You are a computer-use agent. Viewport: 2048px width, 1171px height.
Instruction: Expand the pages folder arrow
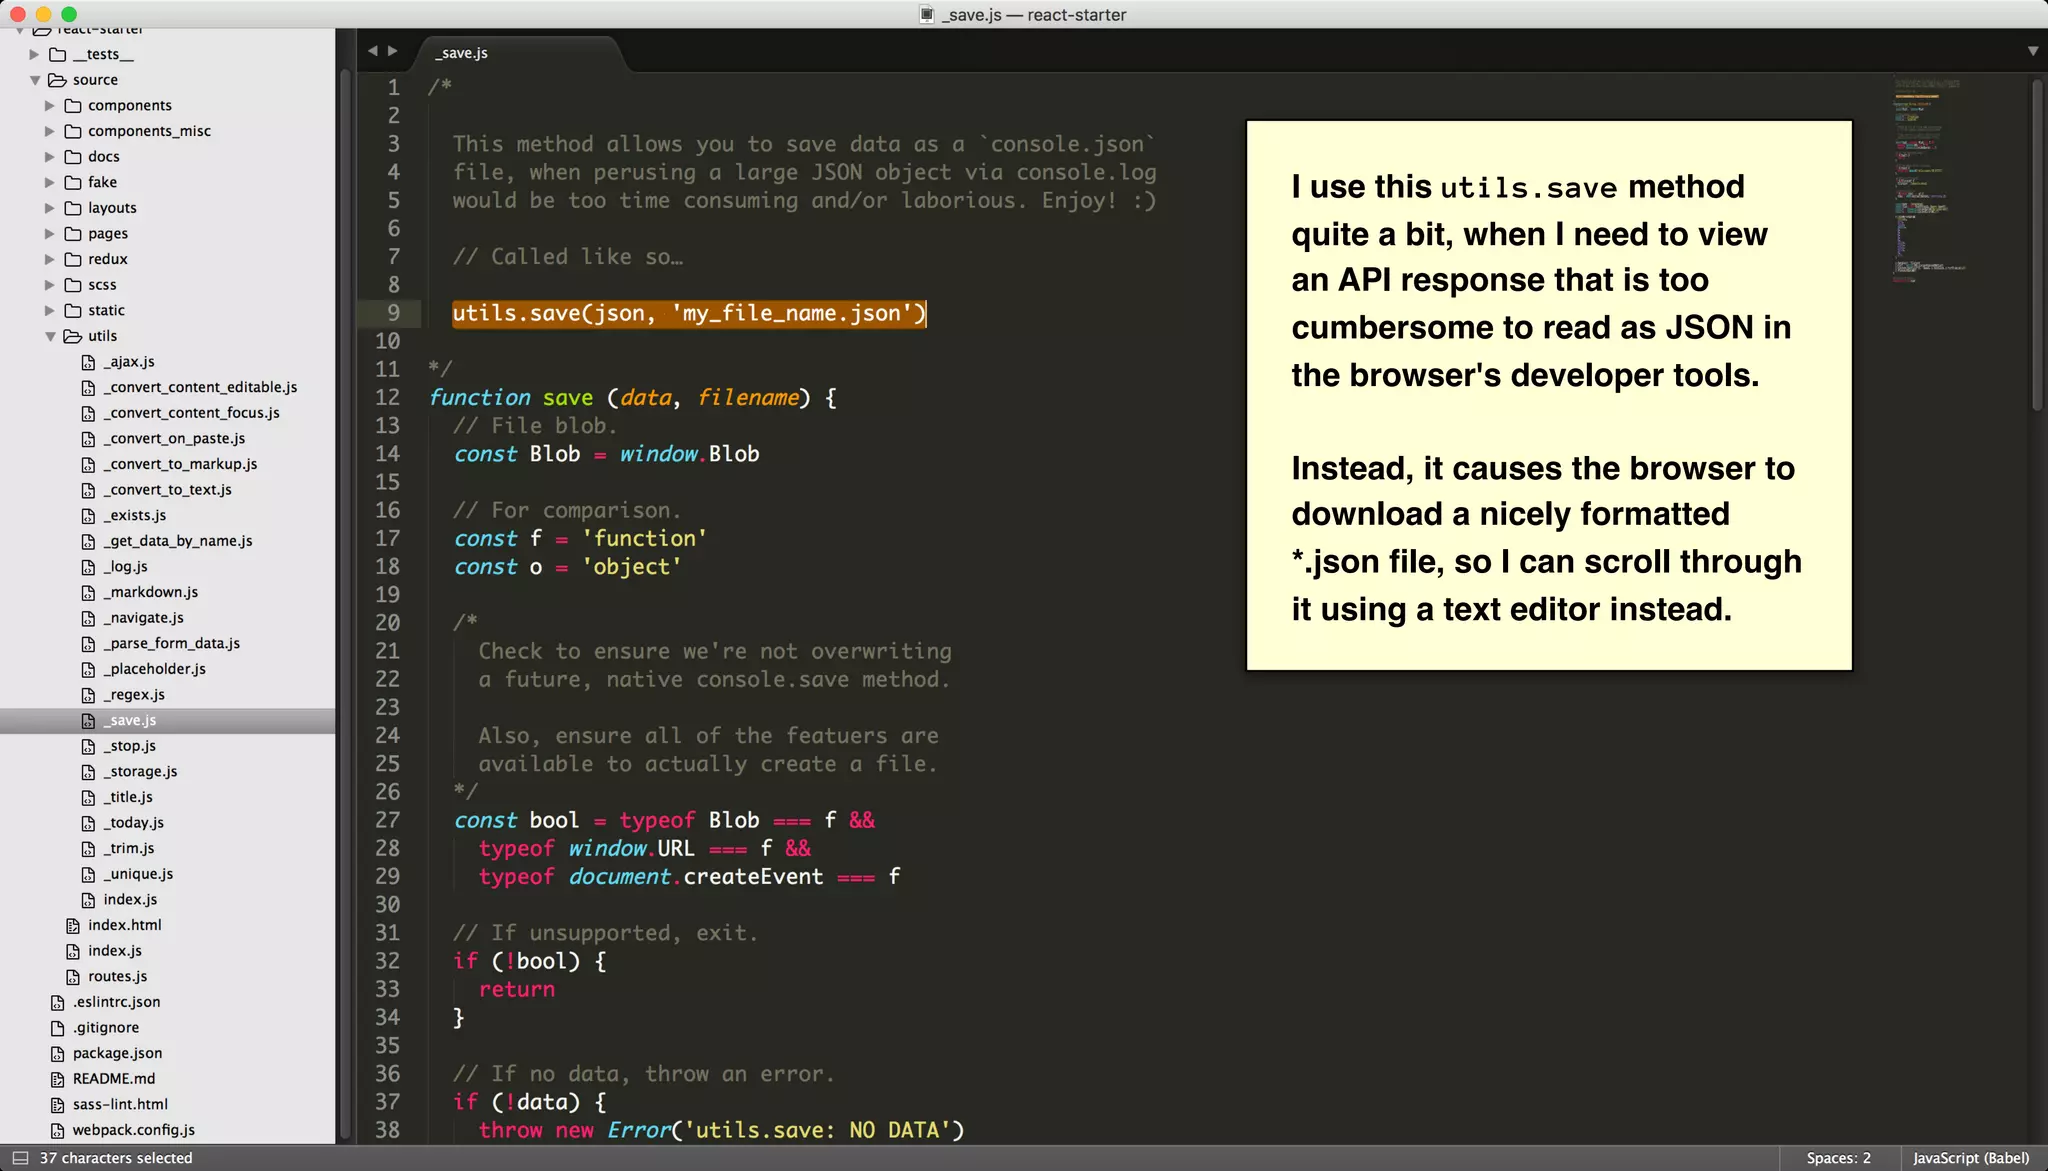tap(50, 233)
